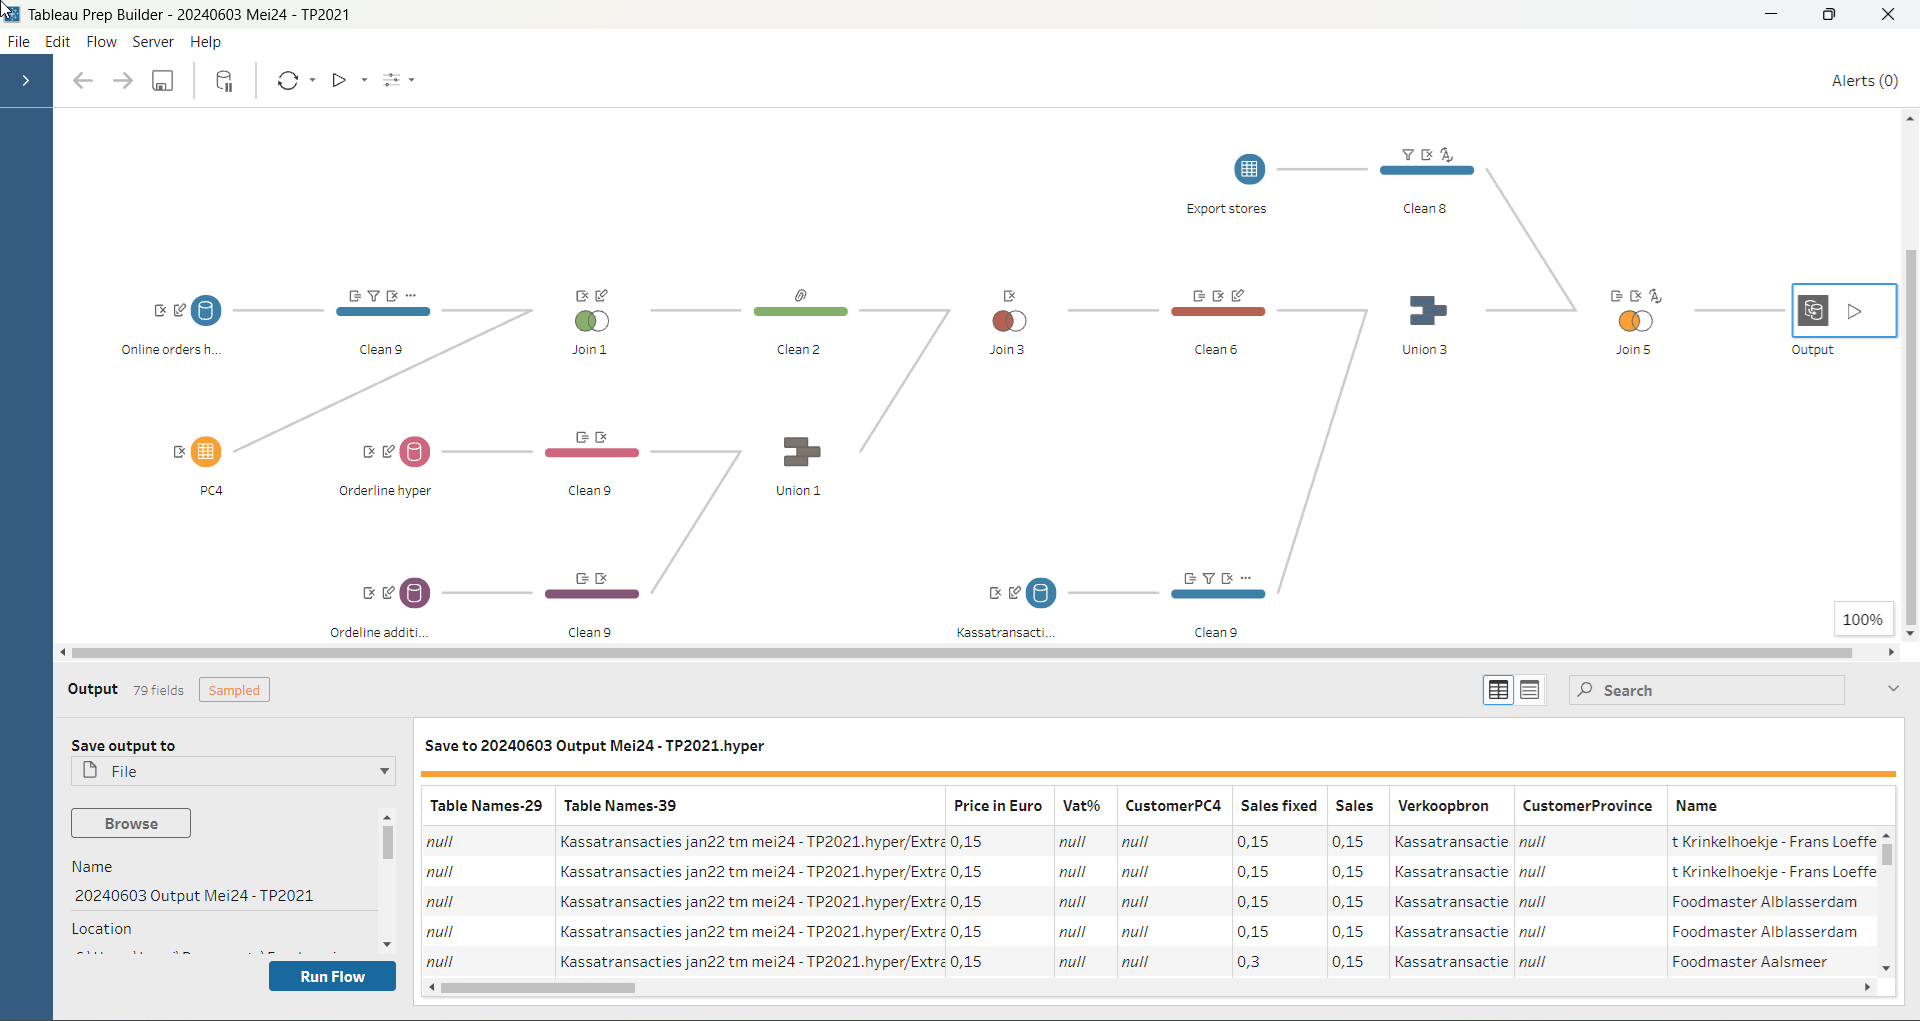Switch to list view of fields
Image resolution: width=1920 pixels, height=1021 pixels.
pyautogui.click(x=1530, y=690)
